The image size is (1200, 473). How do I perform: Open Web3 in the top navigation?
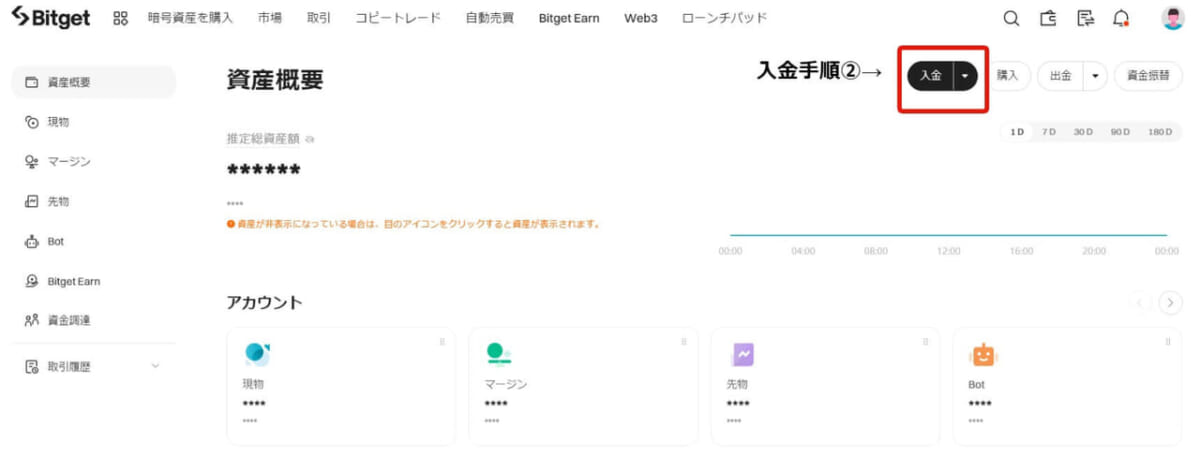[x=641, y=18]
